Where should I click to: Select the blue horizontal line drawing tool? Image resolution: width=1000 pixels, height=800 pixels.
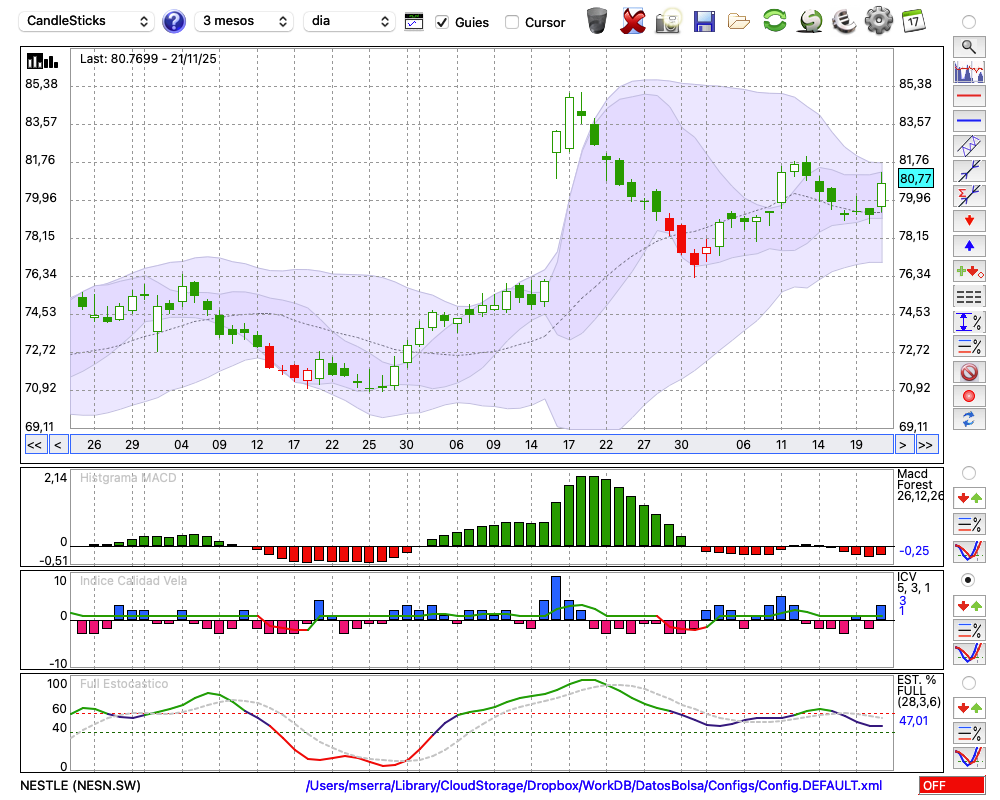tap(968, 121)
